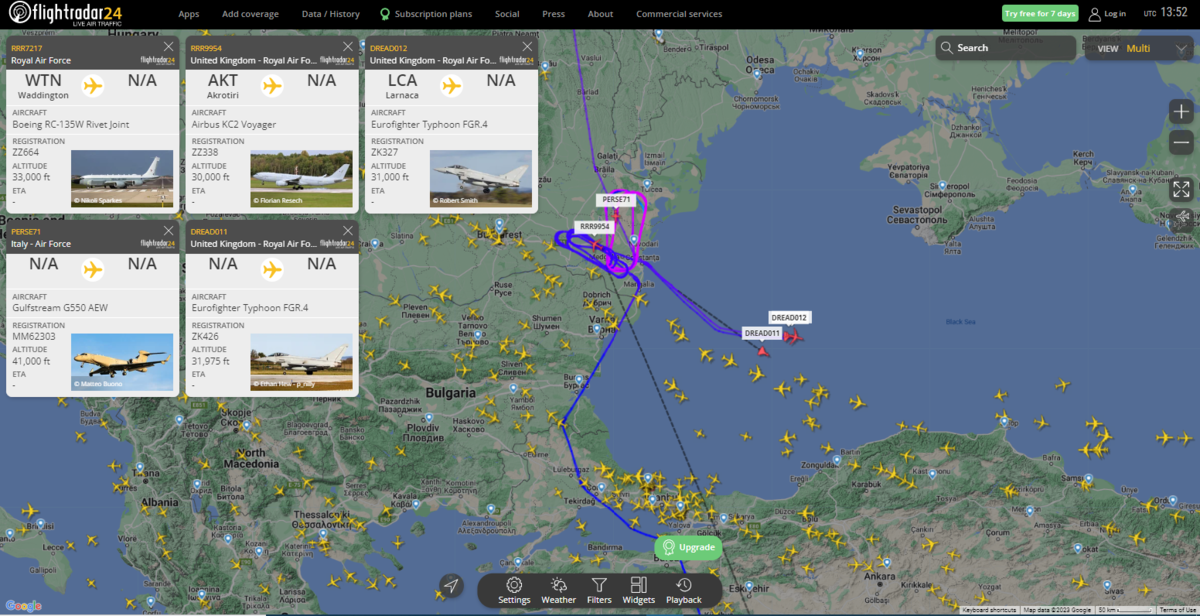
Task: Close the DREAD011 flight card
Action: click(x=348, y=231)
